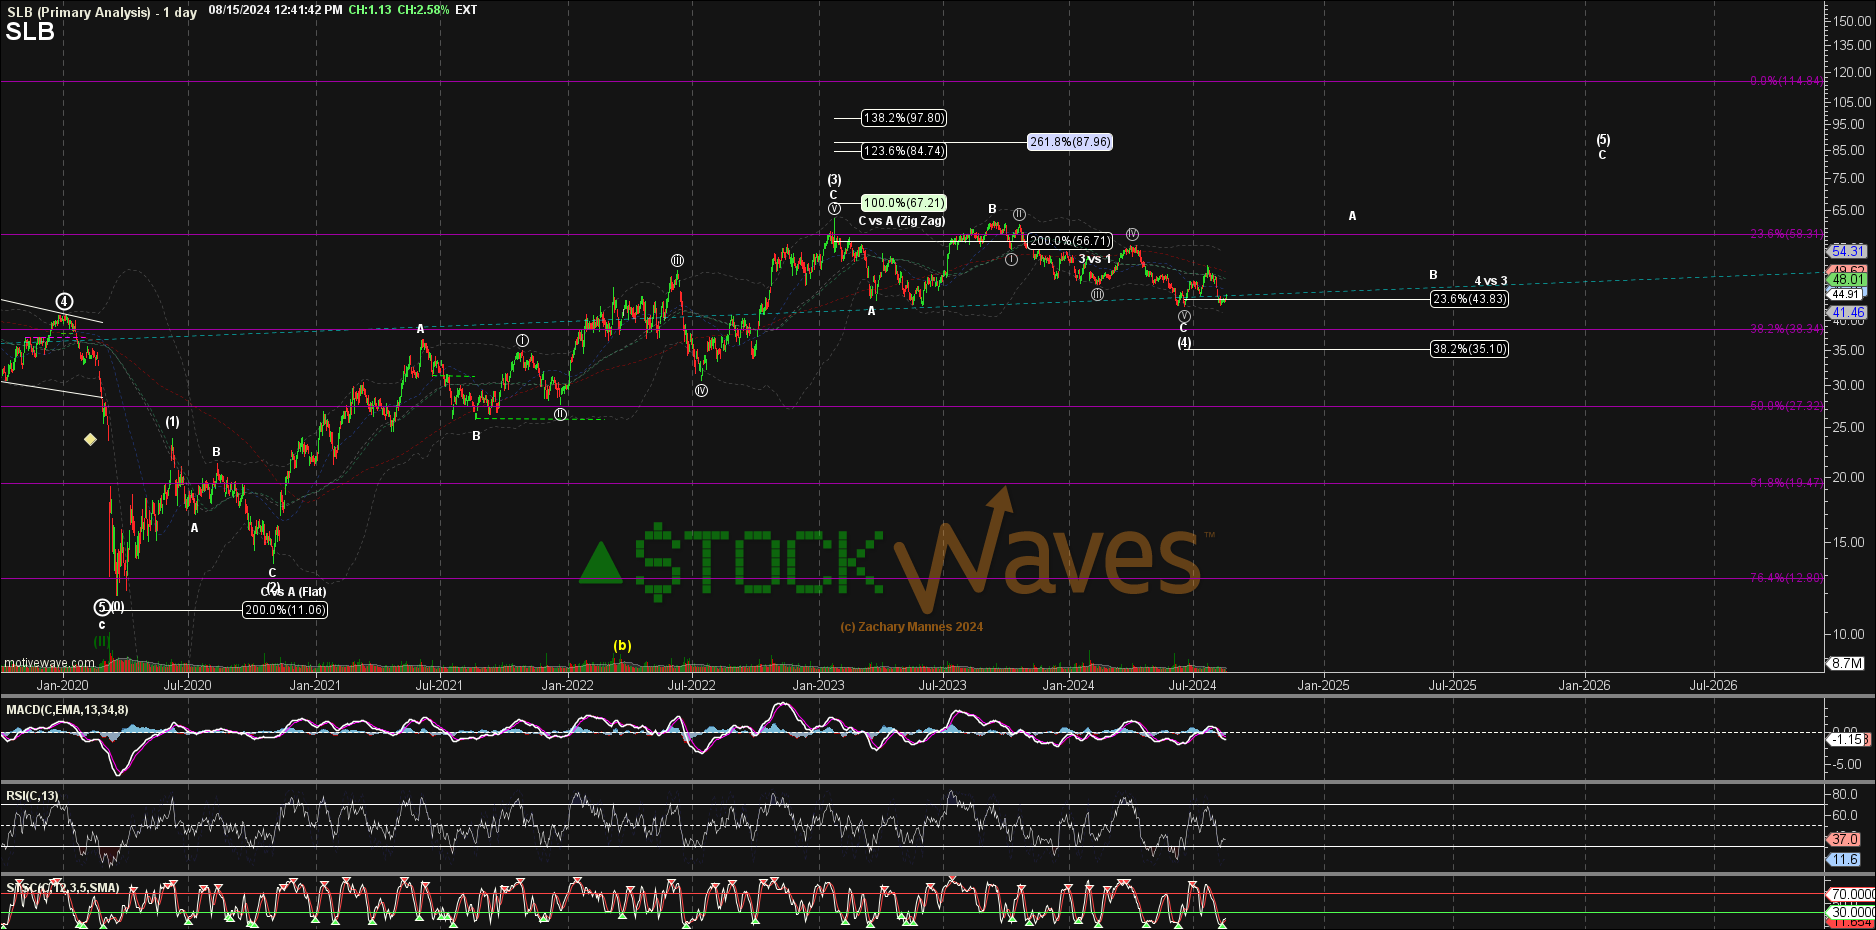Click the 37.0 RSI value tag
Viewport: 1876px width, 930px height.
point(1844,840)
